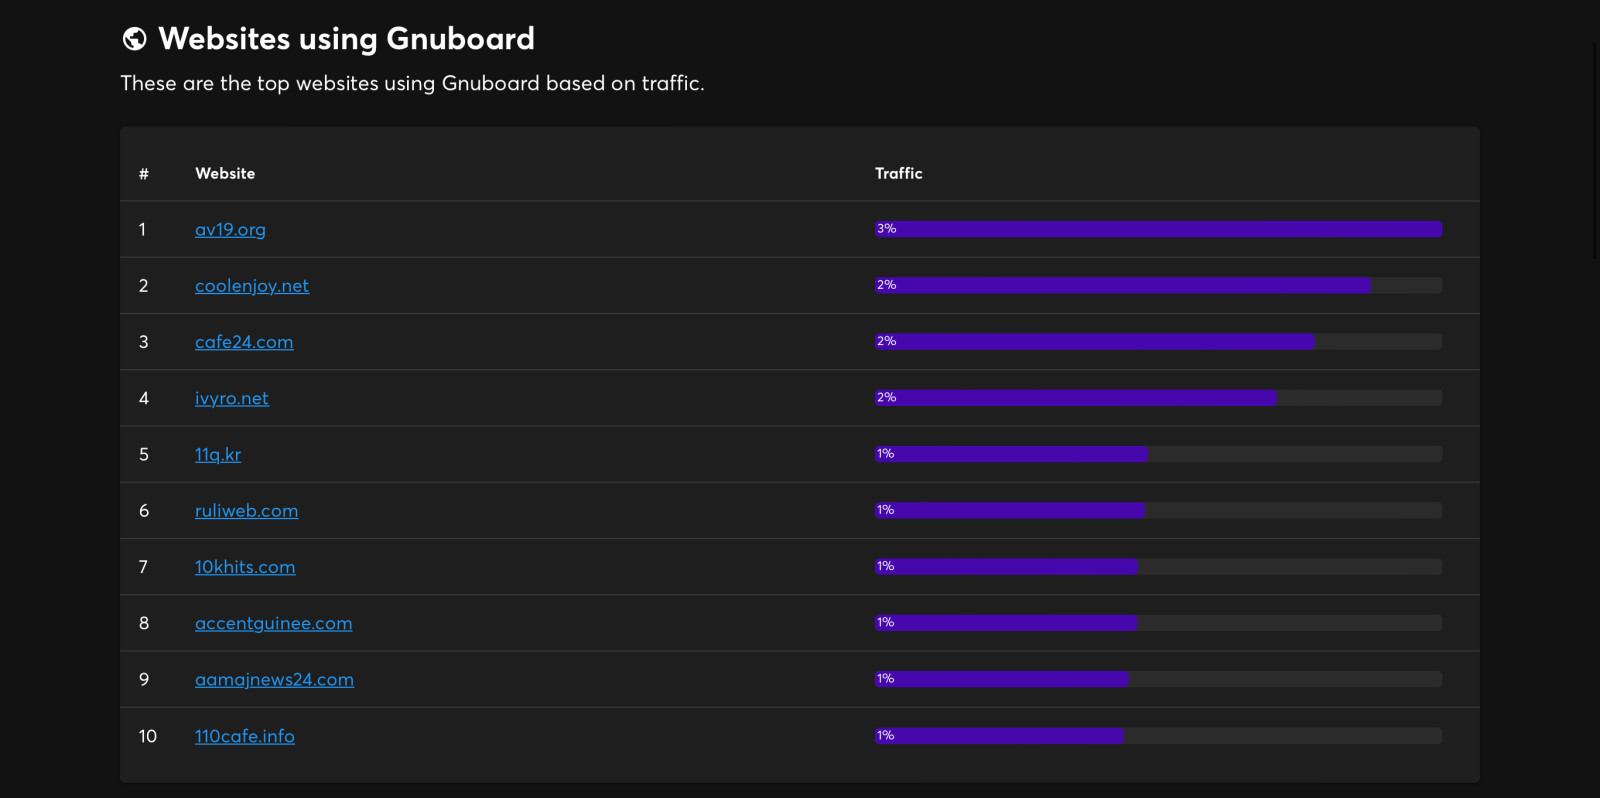Visit the coolenjoy.net link
The width and height of the screenshot is (1600, 798).
[252, 286]
